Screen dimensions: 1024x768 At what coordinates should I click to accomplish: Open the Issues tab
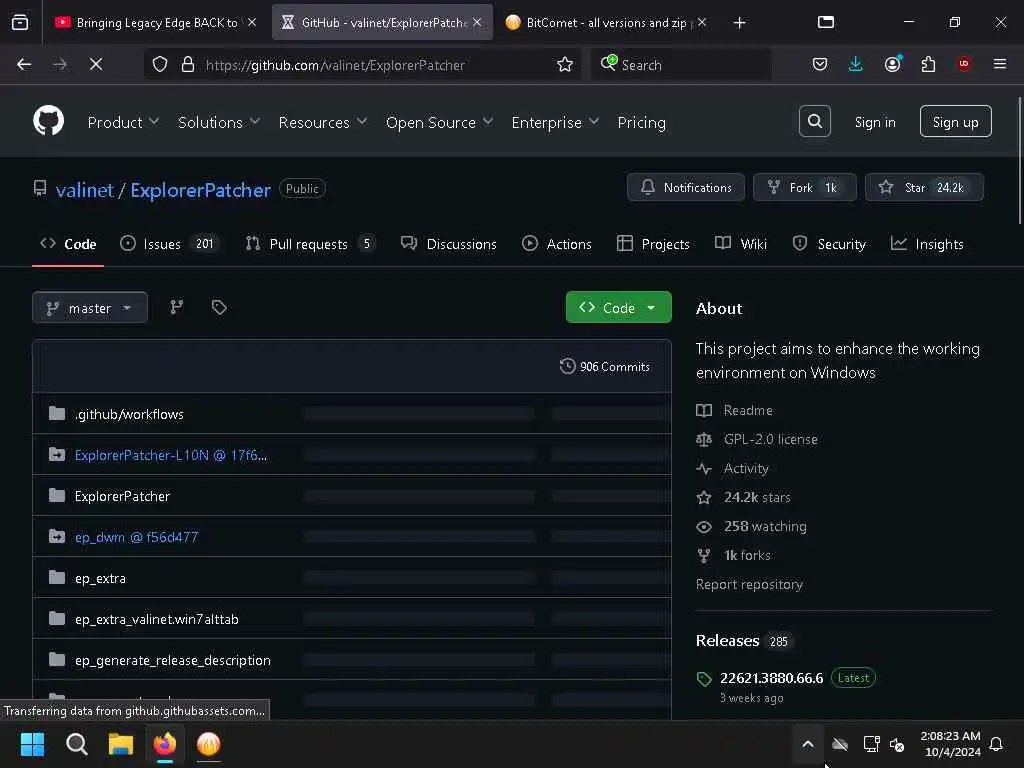(x=169, y=244)
